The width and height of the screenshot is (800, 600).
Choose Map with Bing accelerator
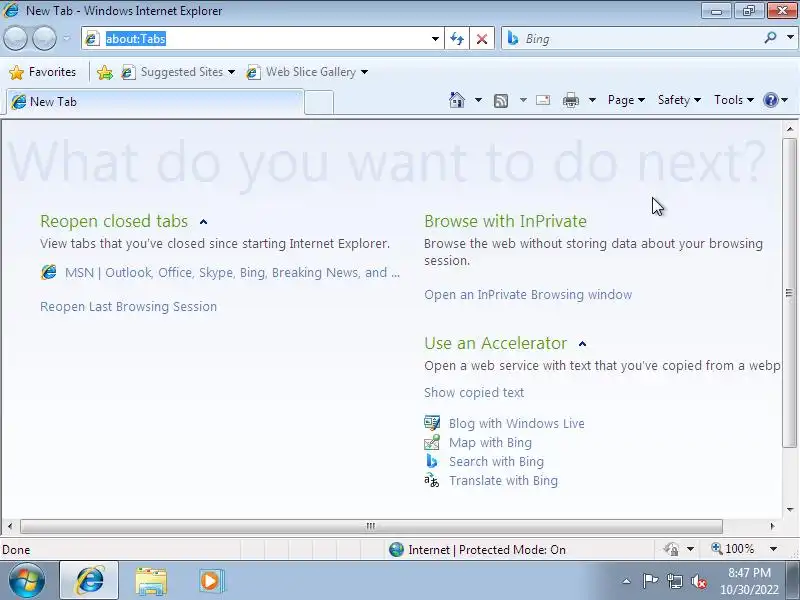point(490,442)
